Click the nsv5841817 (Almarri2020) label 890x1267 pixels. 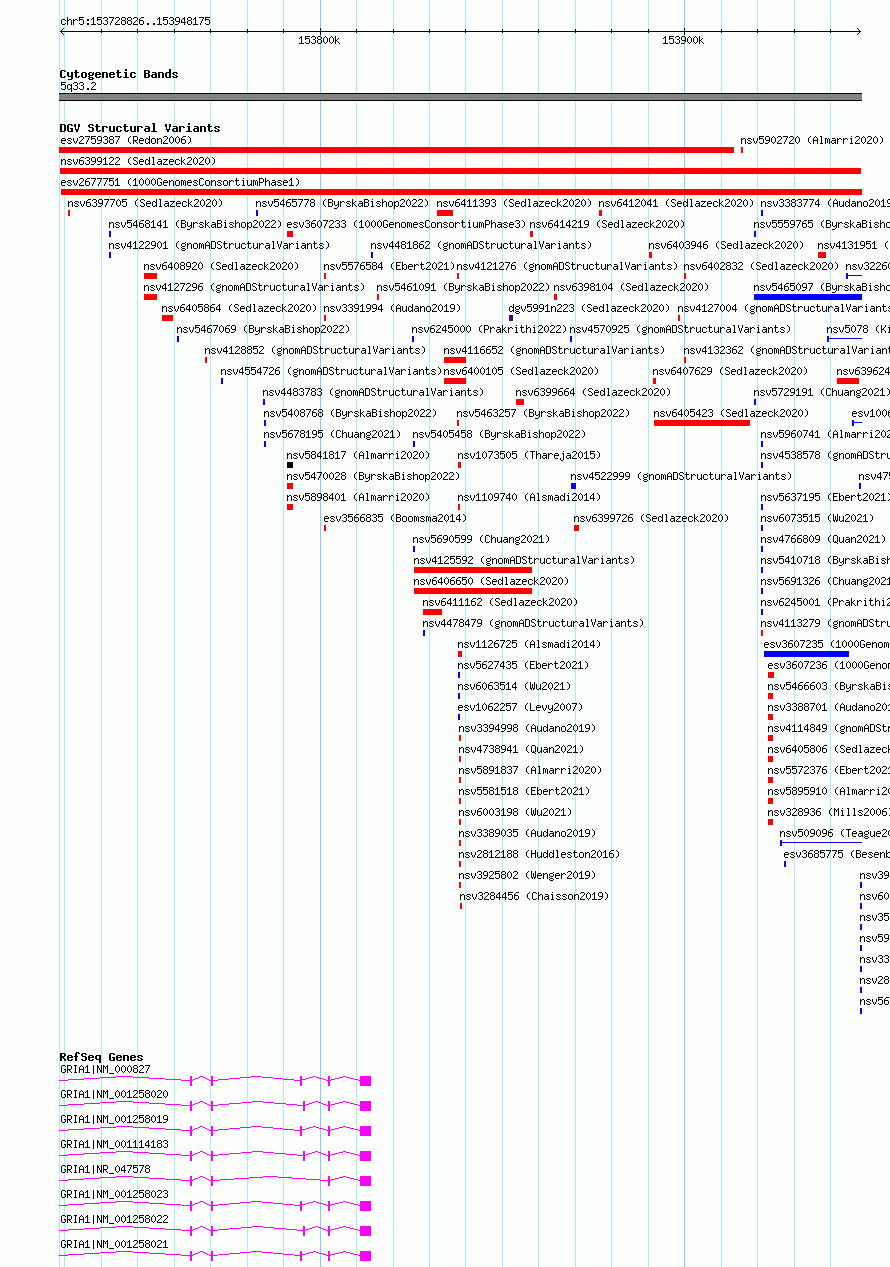point(359,455)
